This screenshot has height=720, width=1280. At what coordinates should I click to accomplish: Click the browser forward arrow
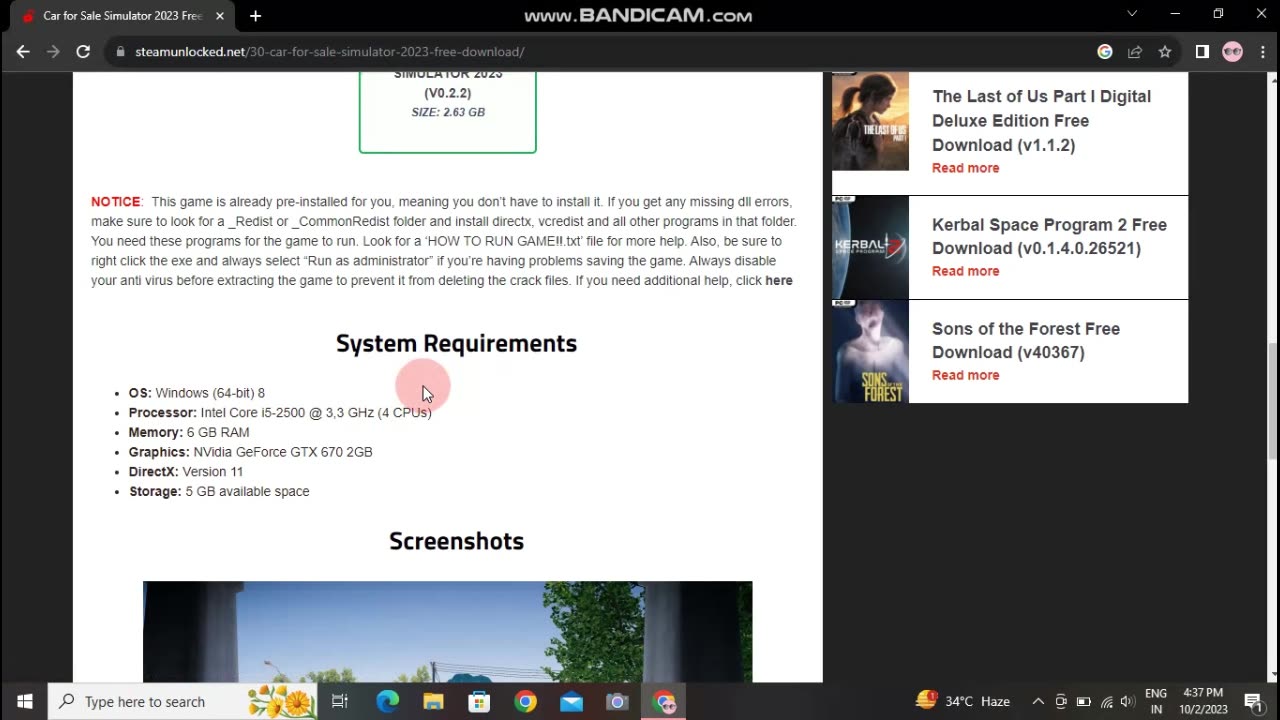click(53, 51)
